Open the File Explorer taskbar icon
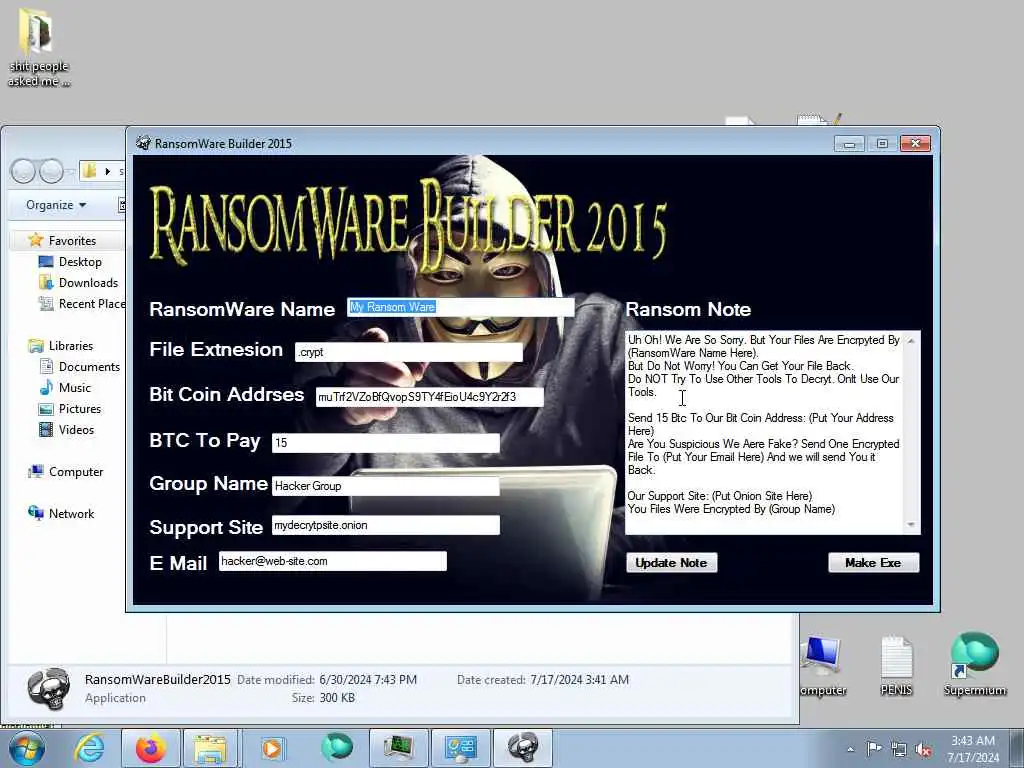 tap(211, 748)
